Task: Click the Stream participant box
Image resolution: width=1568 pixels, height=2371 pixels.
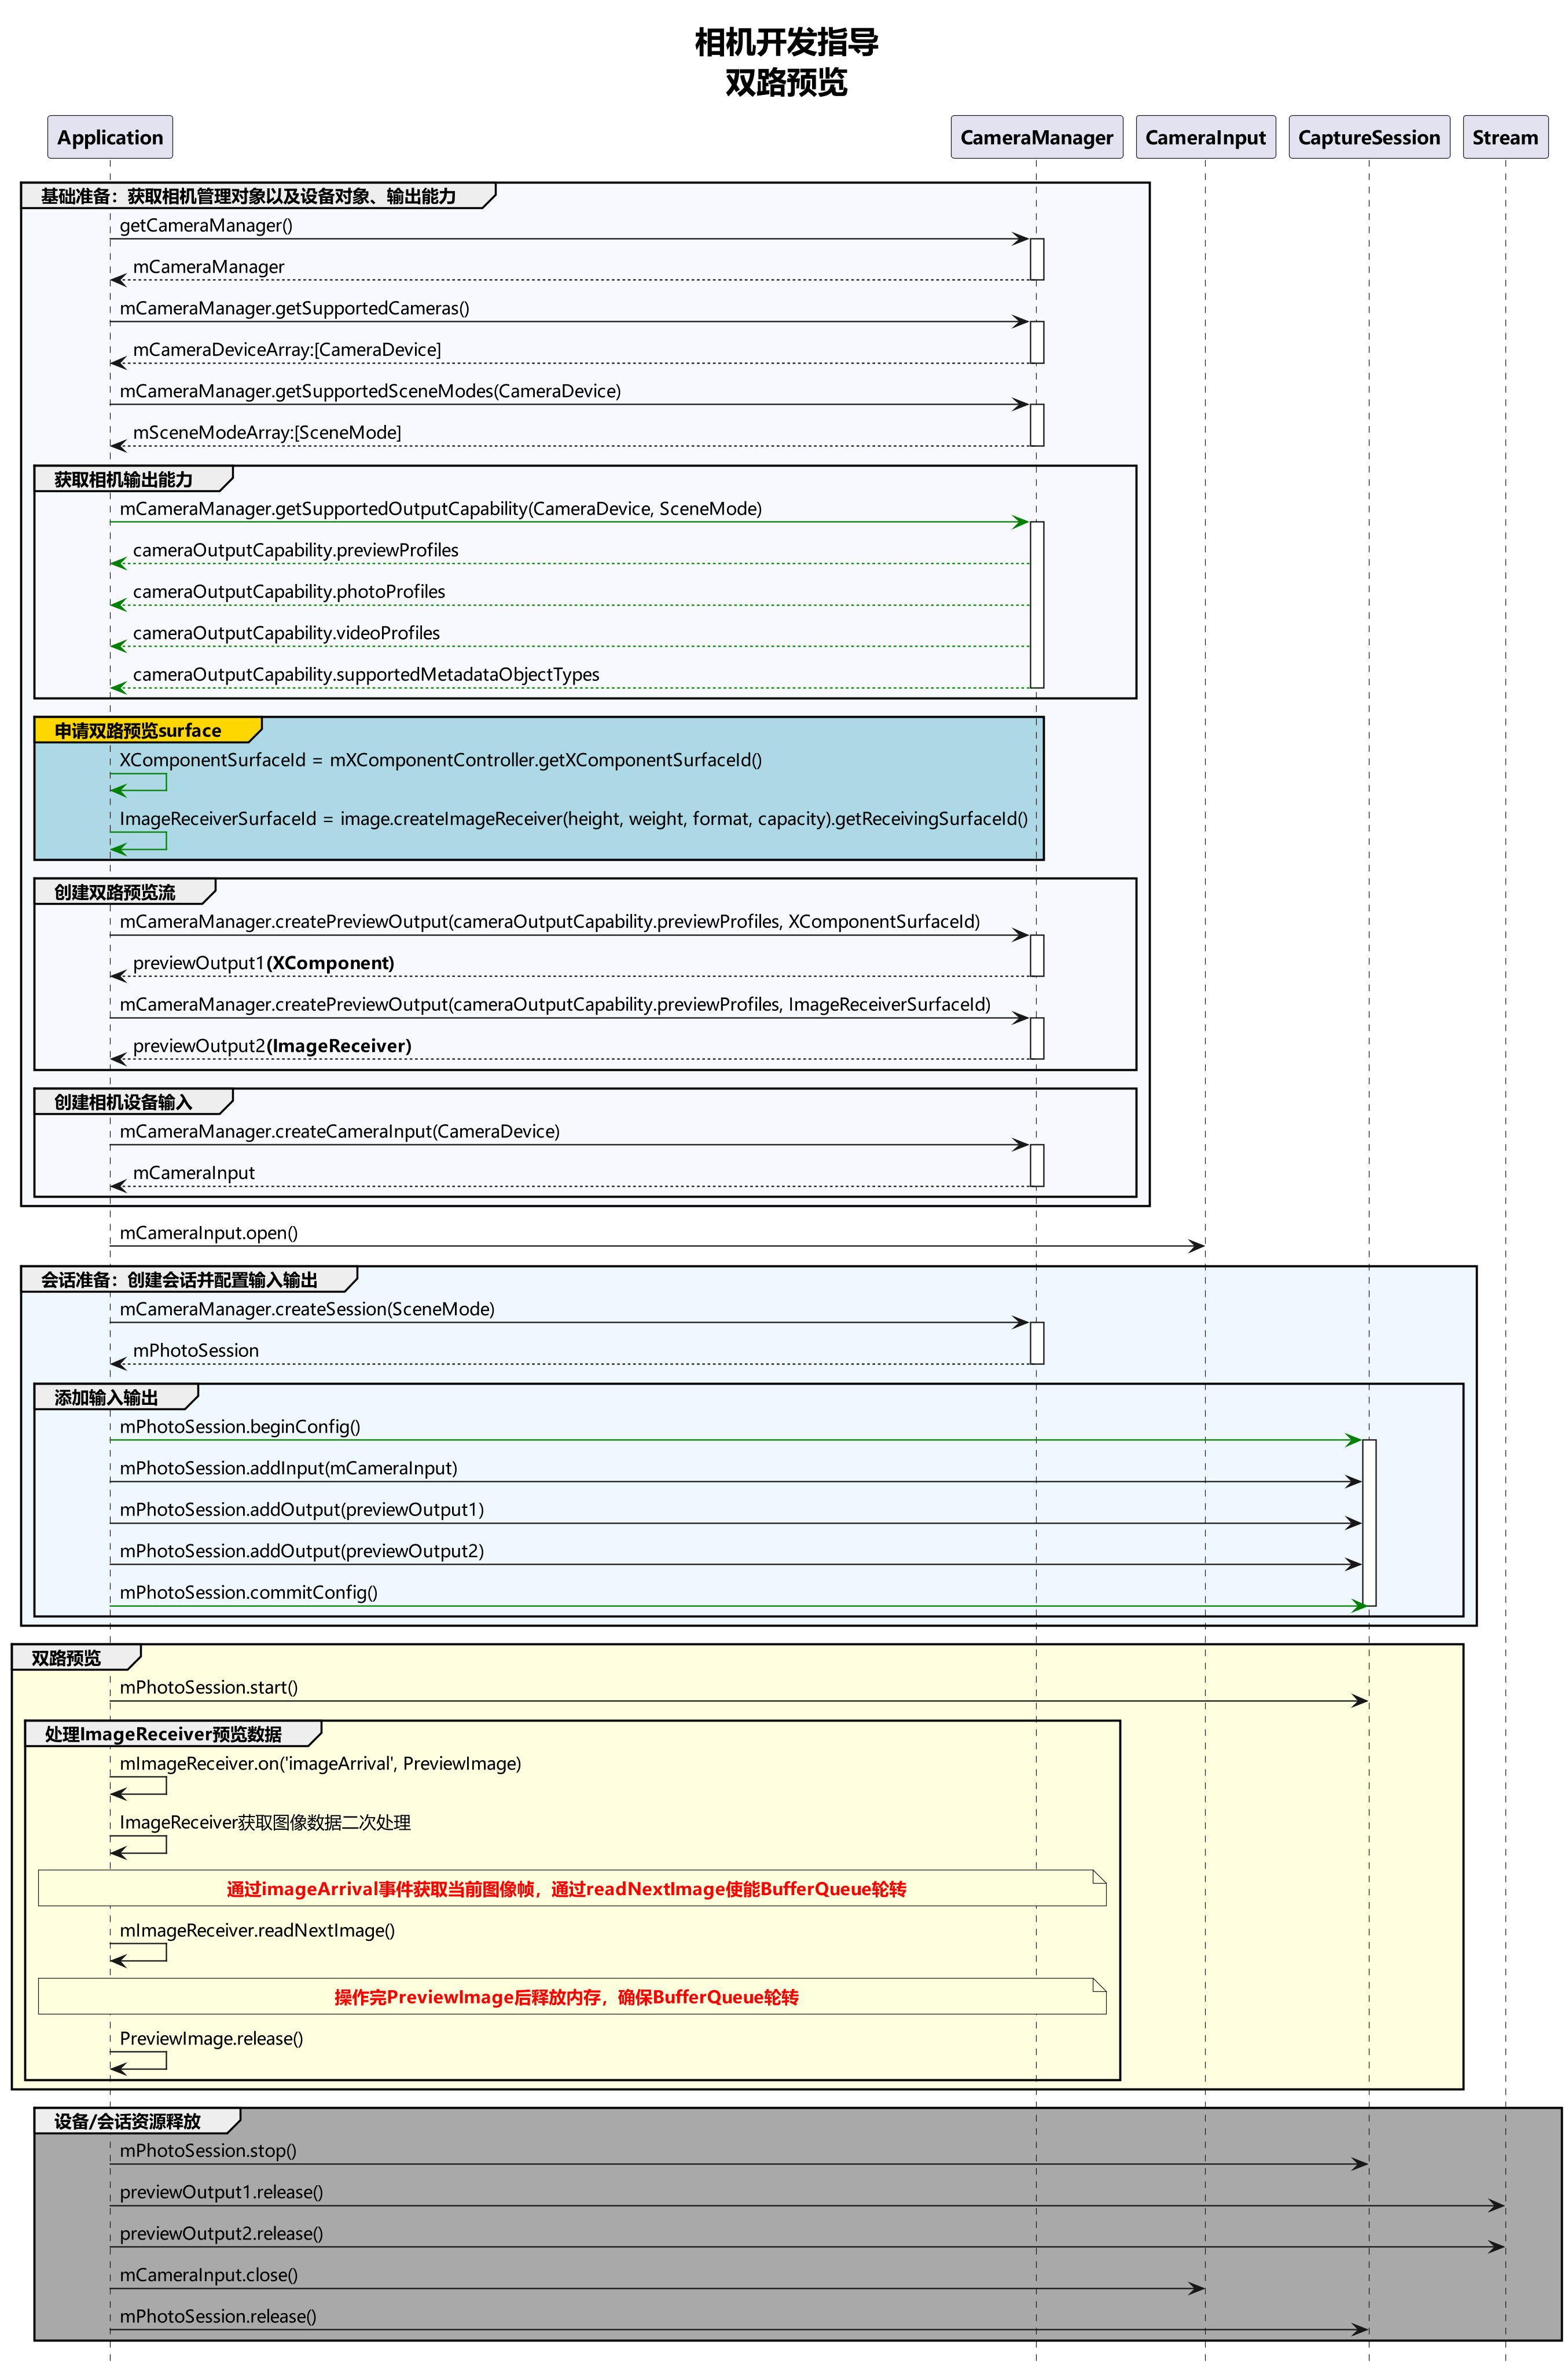Action: click(x=1504, y=137)
